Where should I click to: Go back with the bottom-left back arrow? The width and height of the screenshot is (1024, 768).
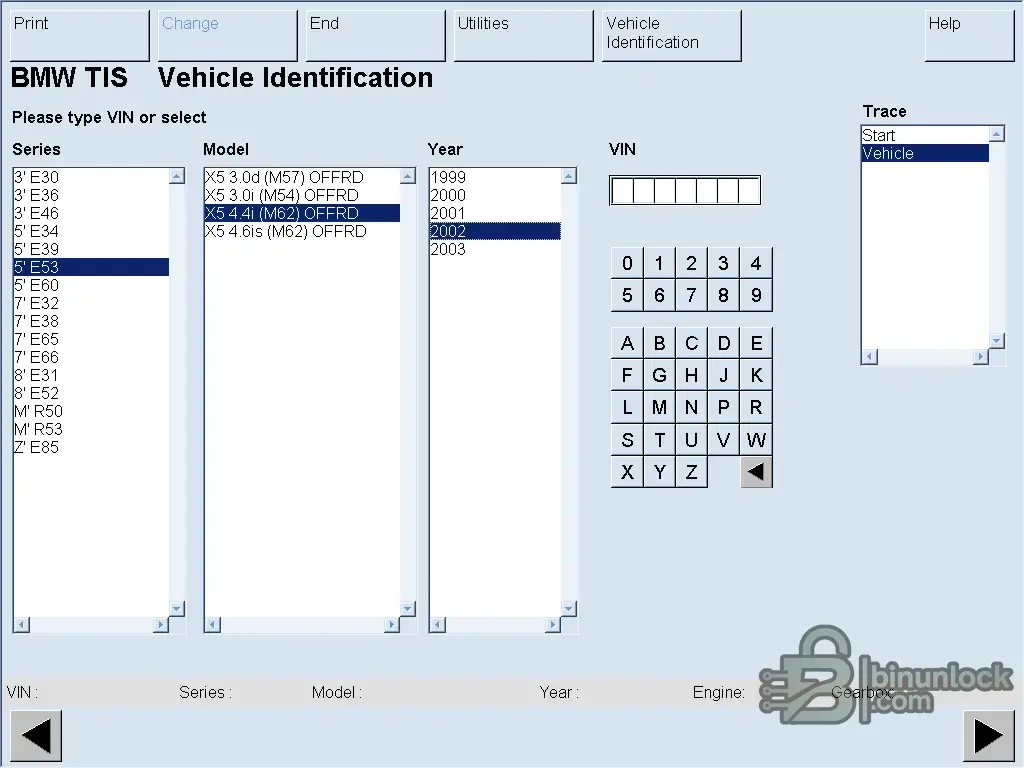pos(36,736)
